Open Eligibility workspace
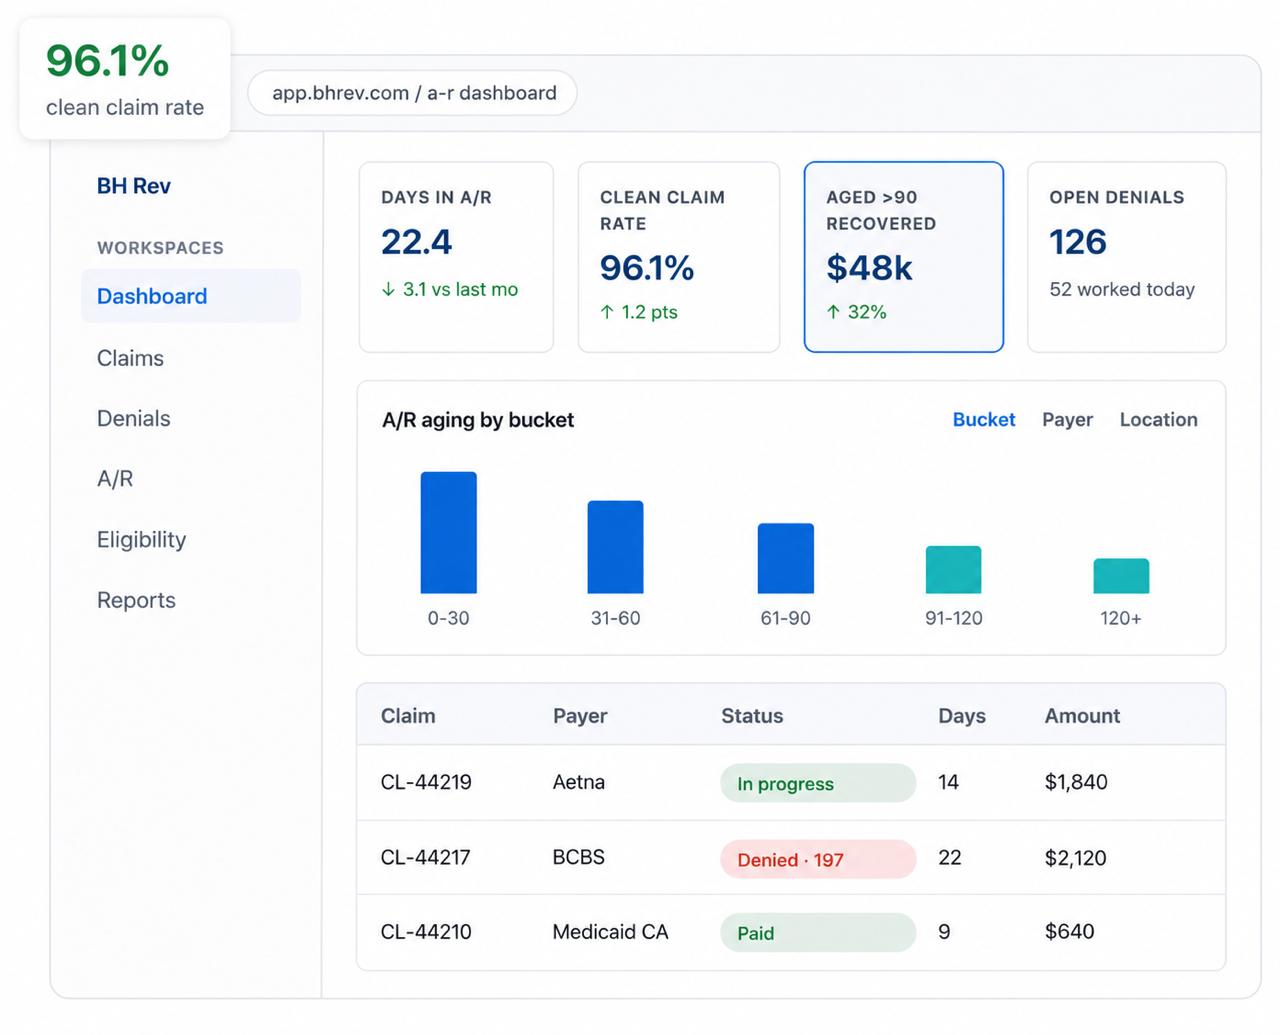The height and width of the screenshot is (1035, 1280). click(141, 540)
